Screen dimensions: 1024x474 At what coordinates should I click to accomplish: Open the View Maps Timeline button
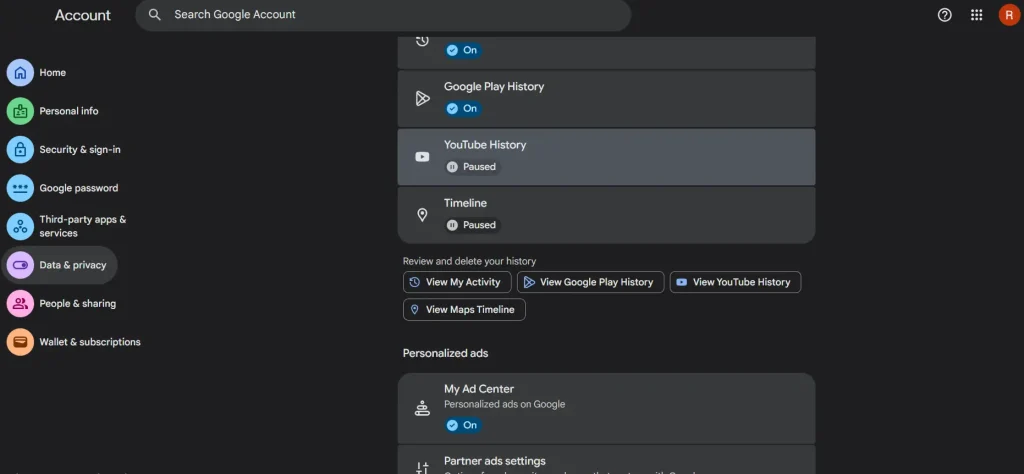[464, 309]
